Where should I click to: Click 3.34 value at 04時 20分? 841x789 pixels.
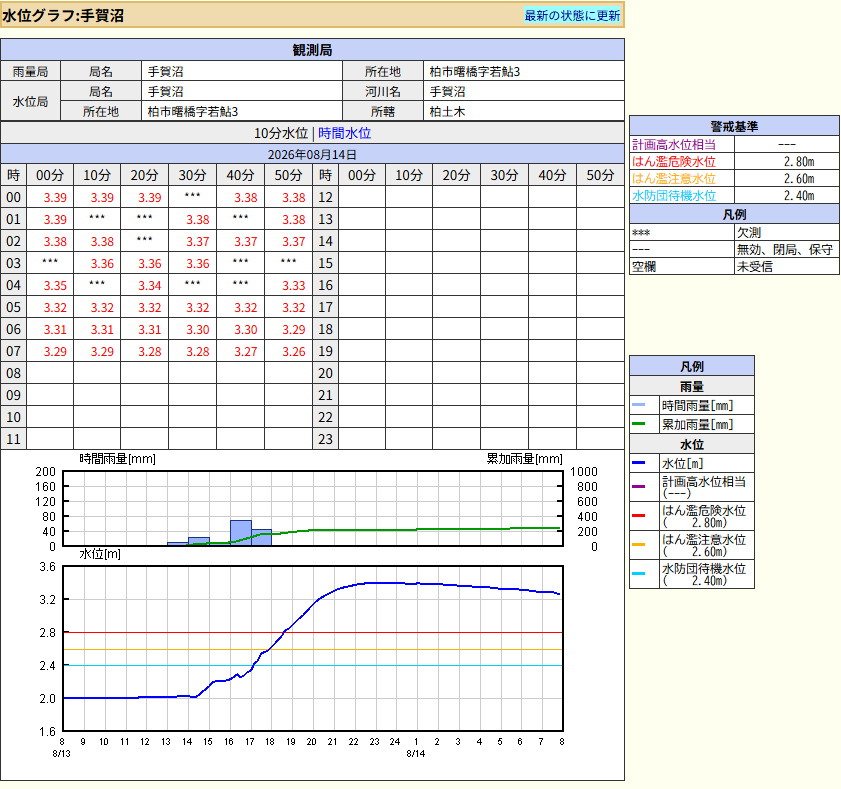(150, 285)
